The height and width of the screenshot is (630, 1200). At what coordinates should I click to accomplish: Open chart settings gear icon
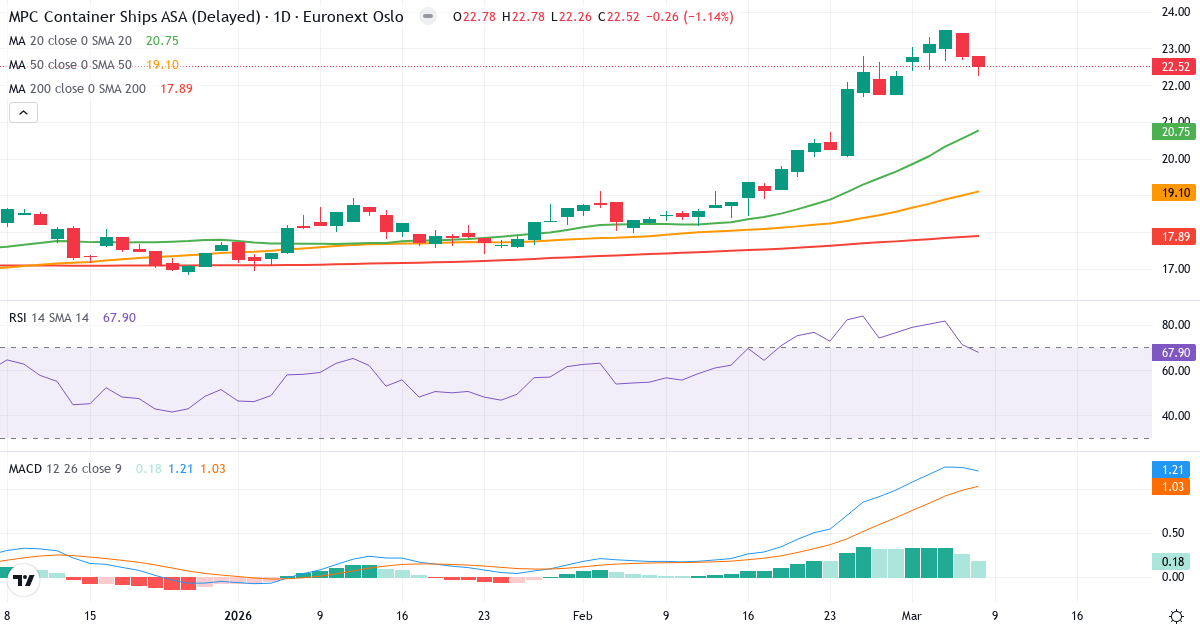coord(1176,616)
